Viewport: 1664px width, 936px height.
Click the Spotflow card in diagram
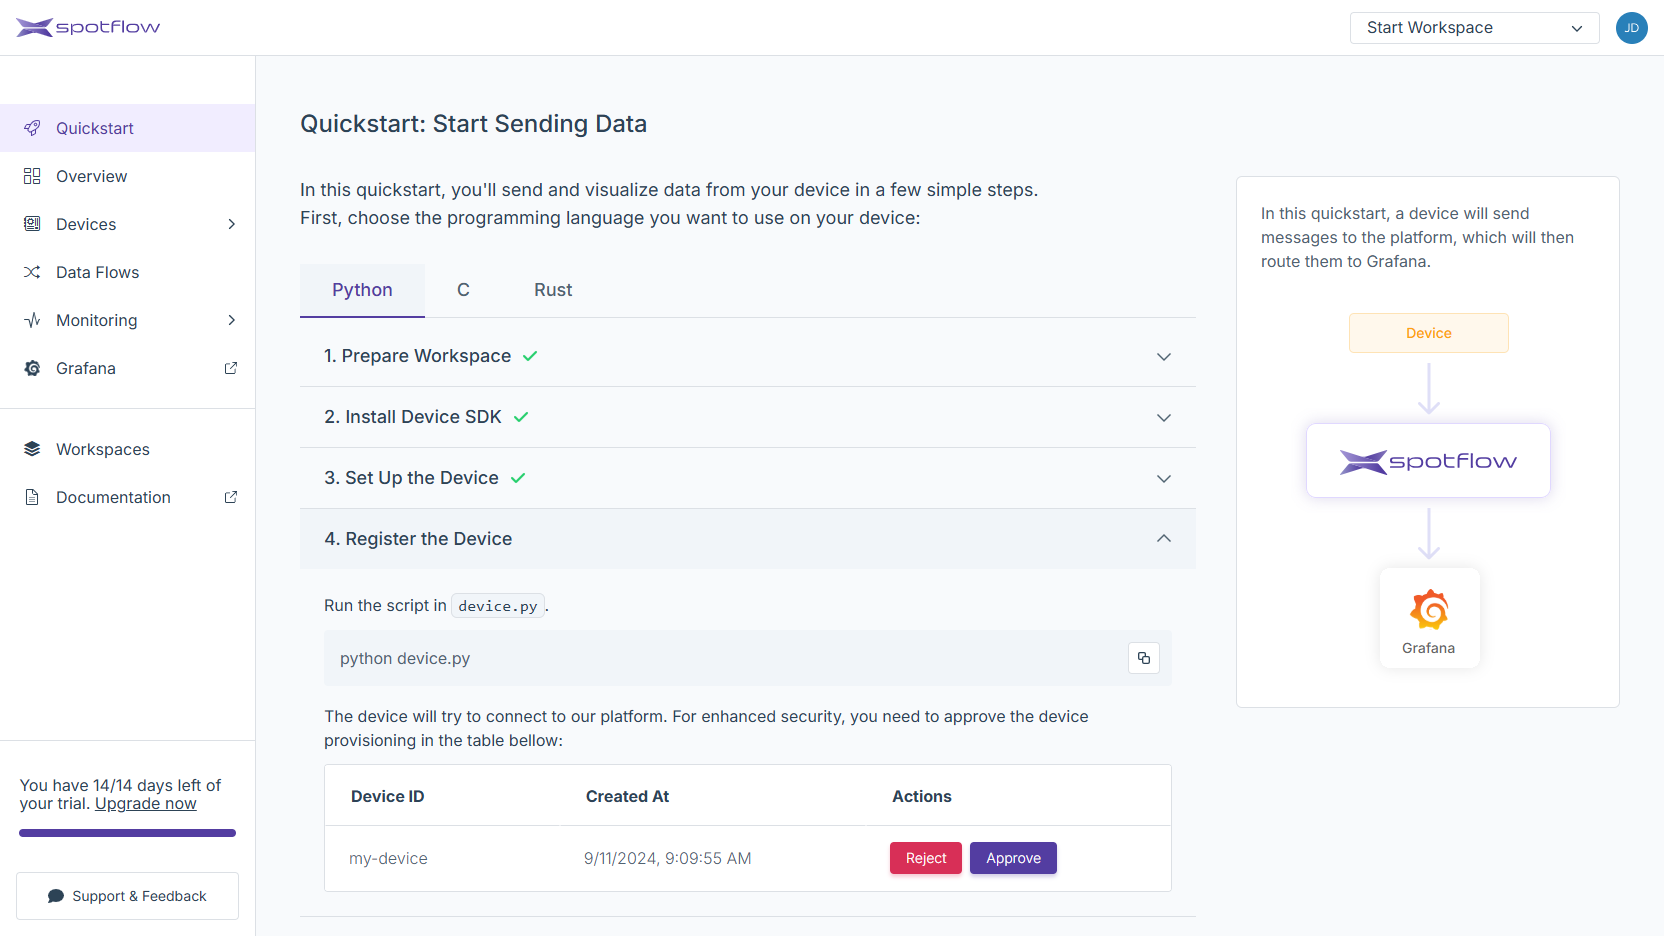click(x=1428, y=460)
